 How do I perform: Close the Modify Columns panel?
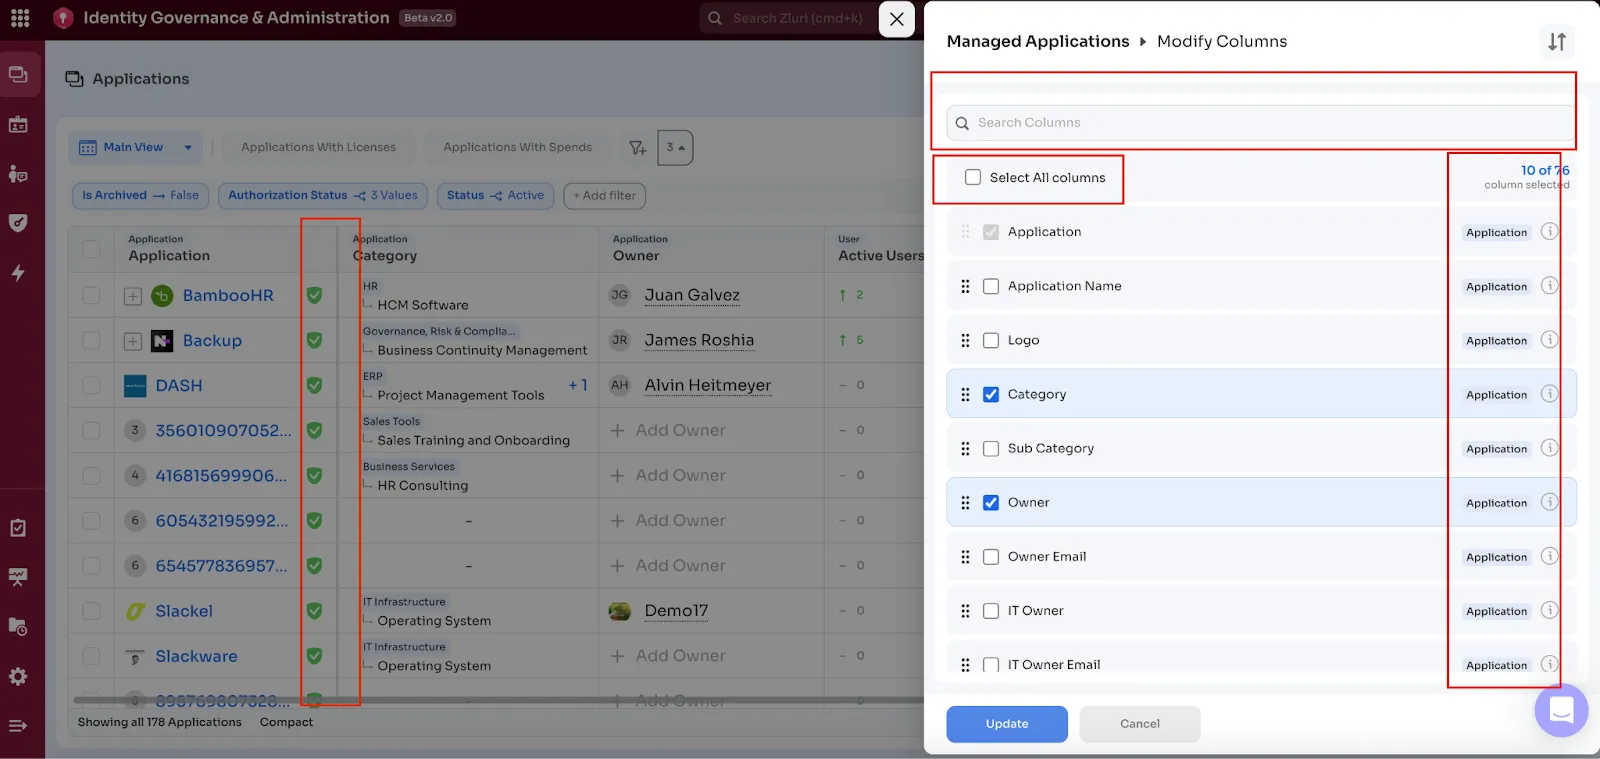896,19
